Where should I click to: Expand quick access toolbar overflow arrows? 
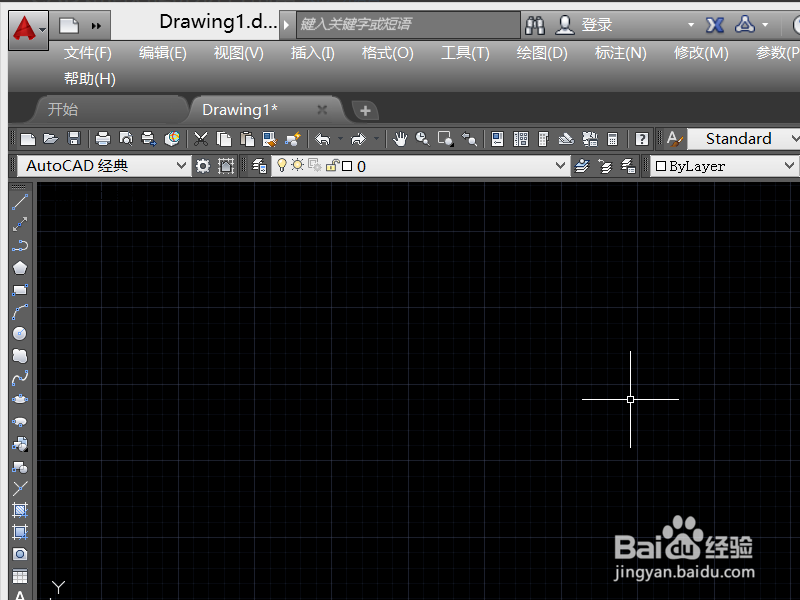click(96, 26)
